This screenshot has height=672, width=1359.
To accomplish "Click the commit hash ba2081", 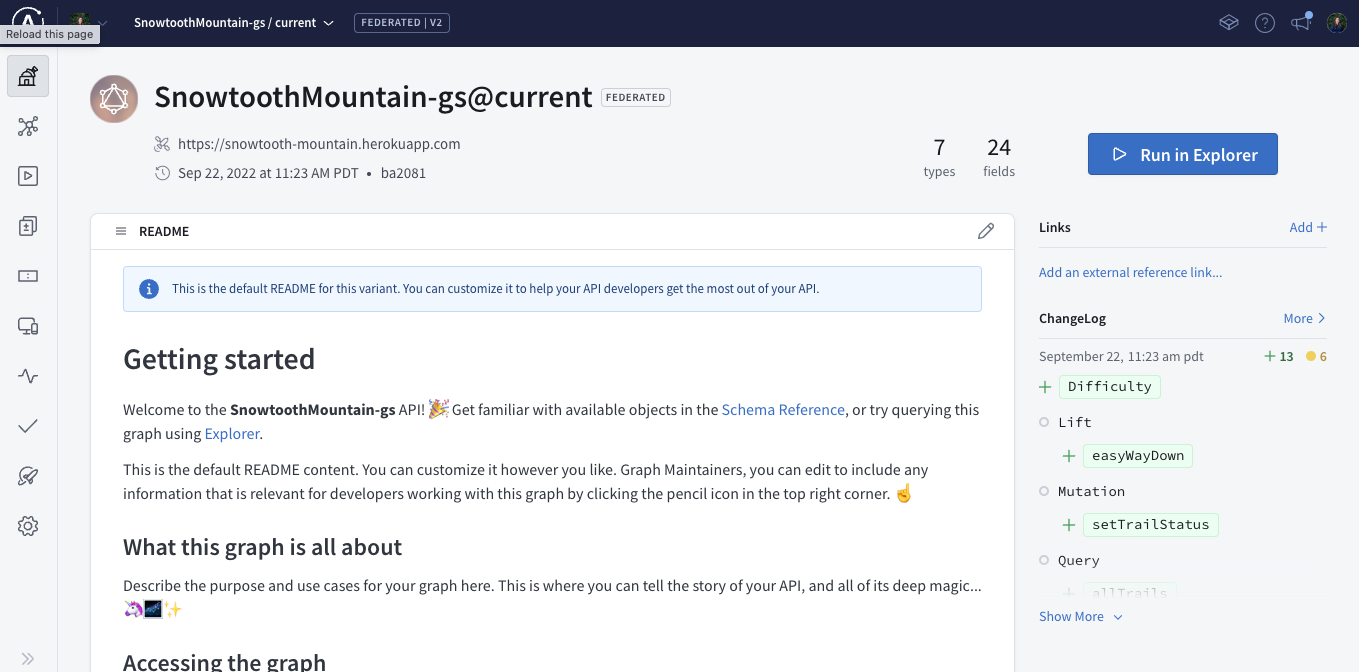I will pos(403,173).
